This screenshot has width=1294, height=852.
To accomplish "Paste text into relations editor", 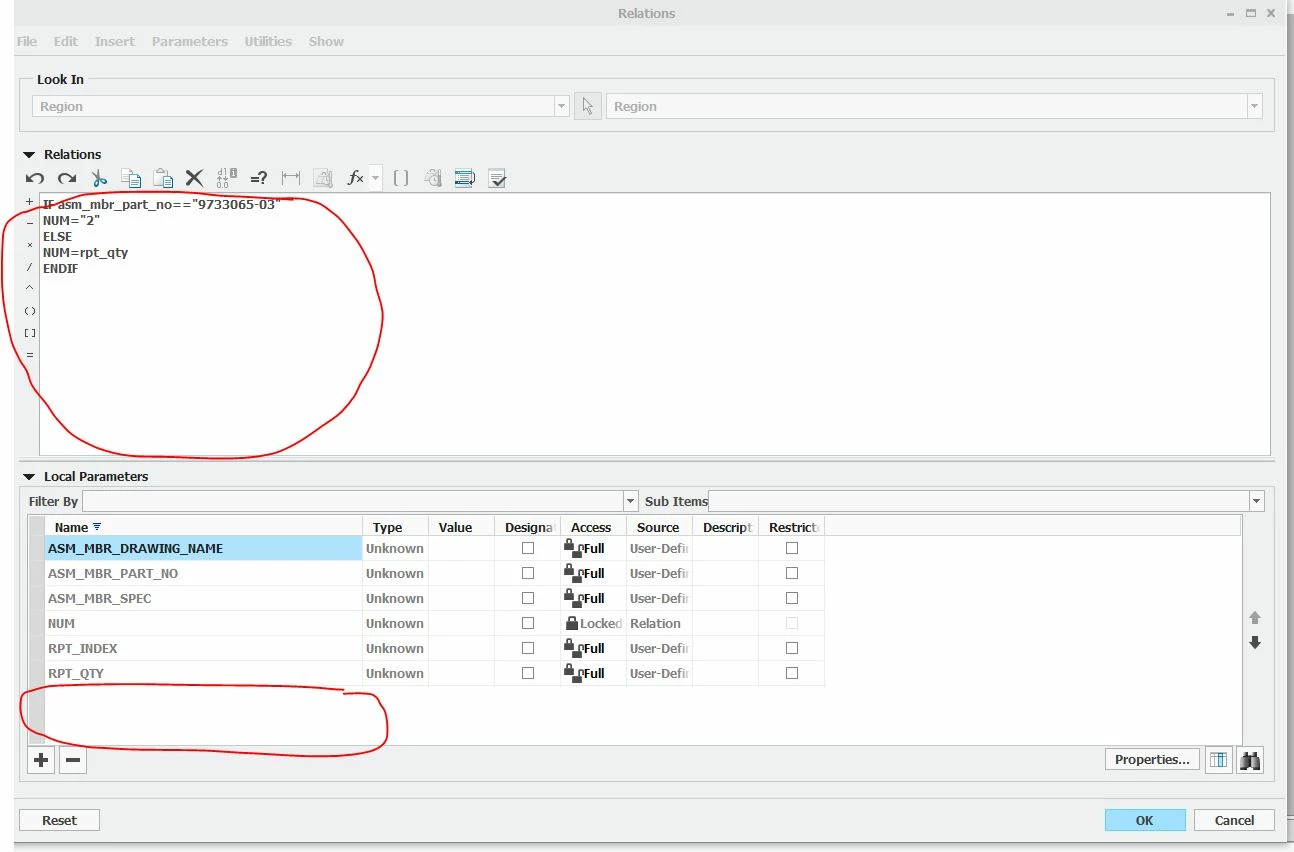I will coord(163,178).
